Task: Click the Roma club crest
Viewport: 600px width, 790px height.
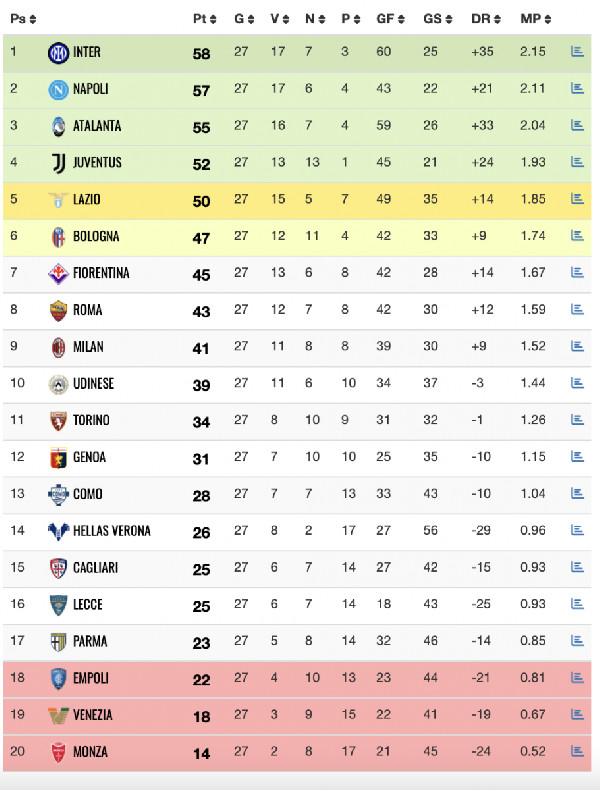Action: pos(58,310)
